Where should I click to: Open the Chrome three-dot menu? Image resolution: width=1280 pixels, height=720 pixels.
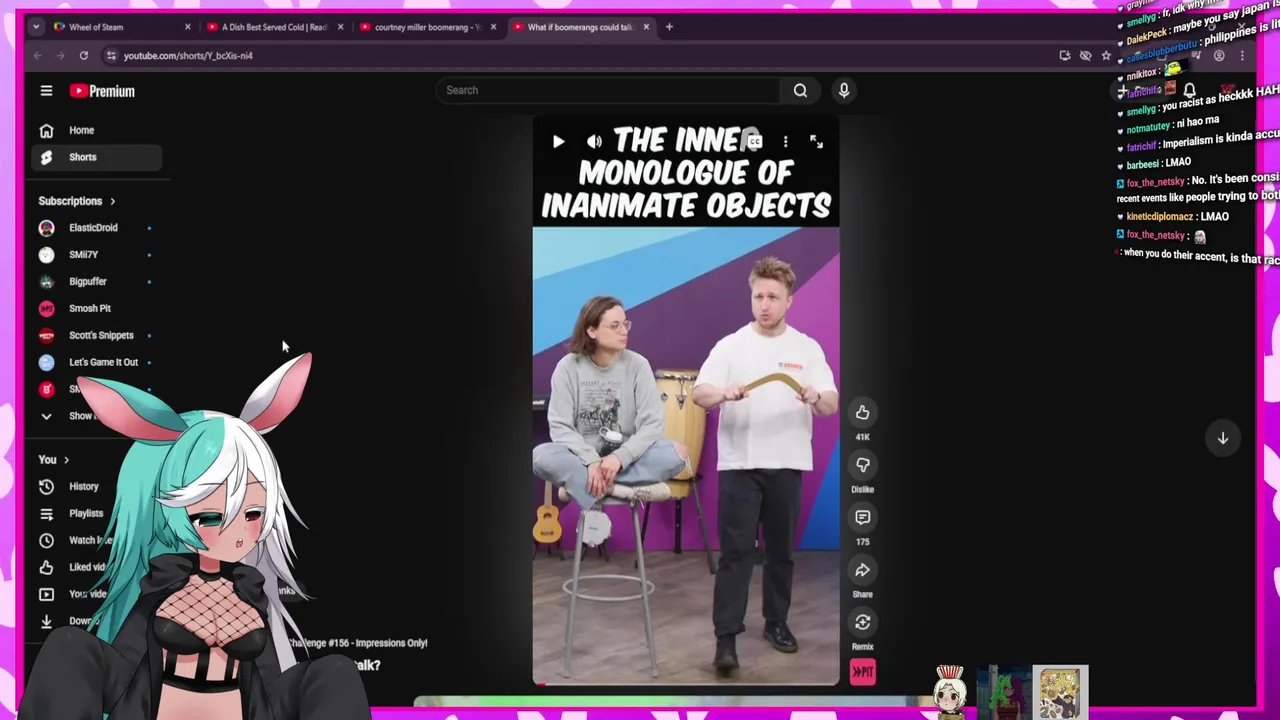click(1242, 56)
